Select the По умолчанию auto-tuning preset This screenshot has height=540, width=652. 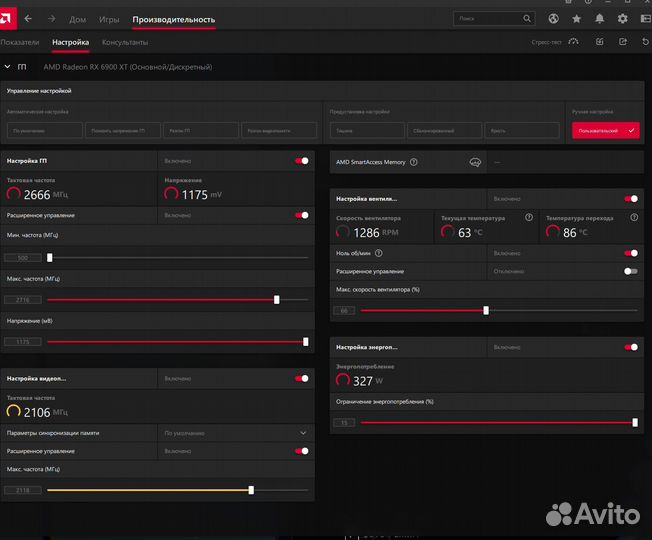point(44,131)
